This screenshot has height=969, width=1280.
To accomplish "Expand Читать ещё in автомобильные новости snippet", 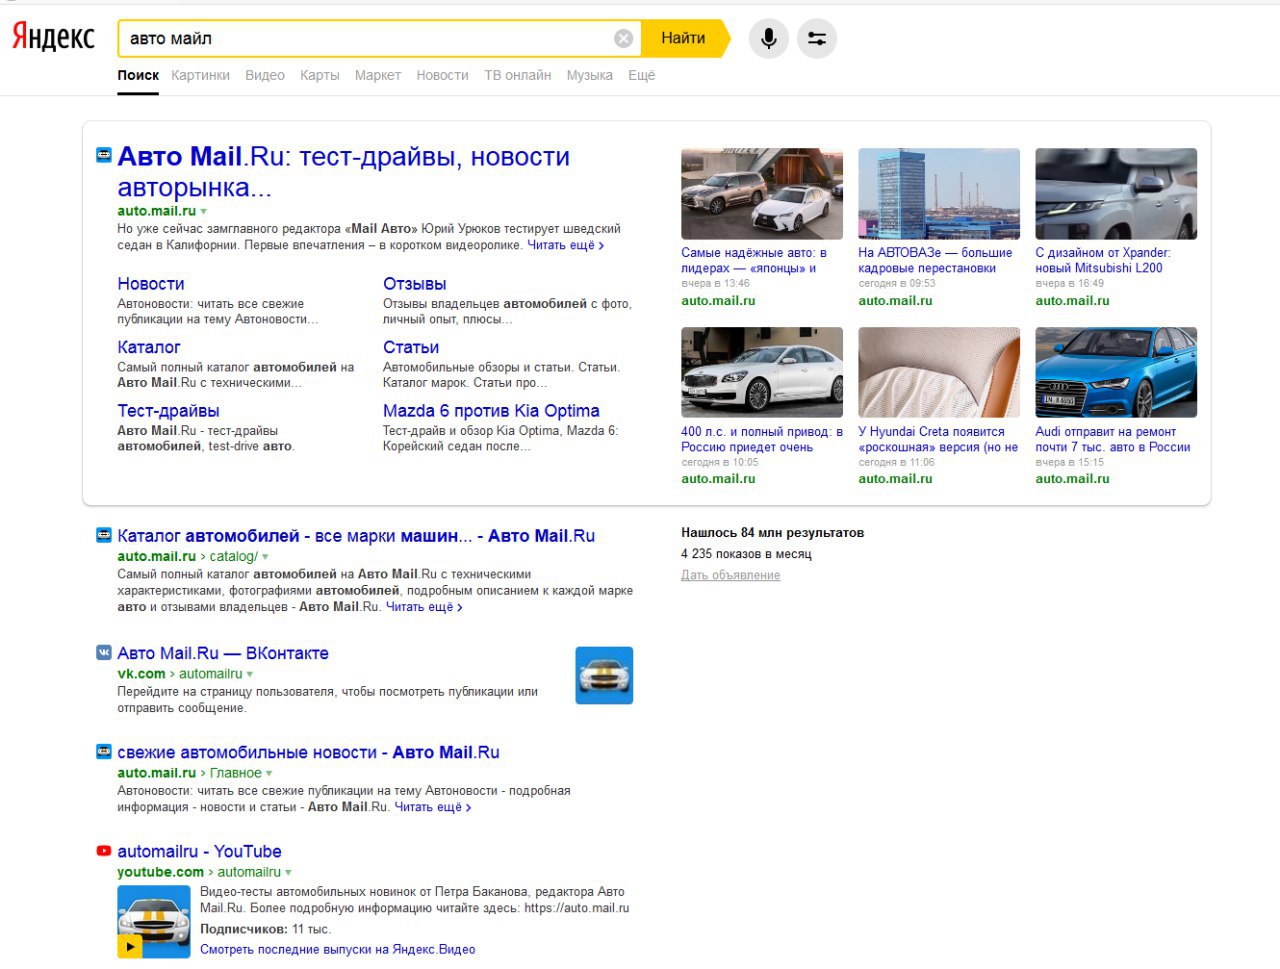I will pyautogui.click(x=433, y=807).
